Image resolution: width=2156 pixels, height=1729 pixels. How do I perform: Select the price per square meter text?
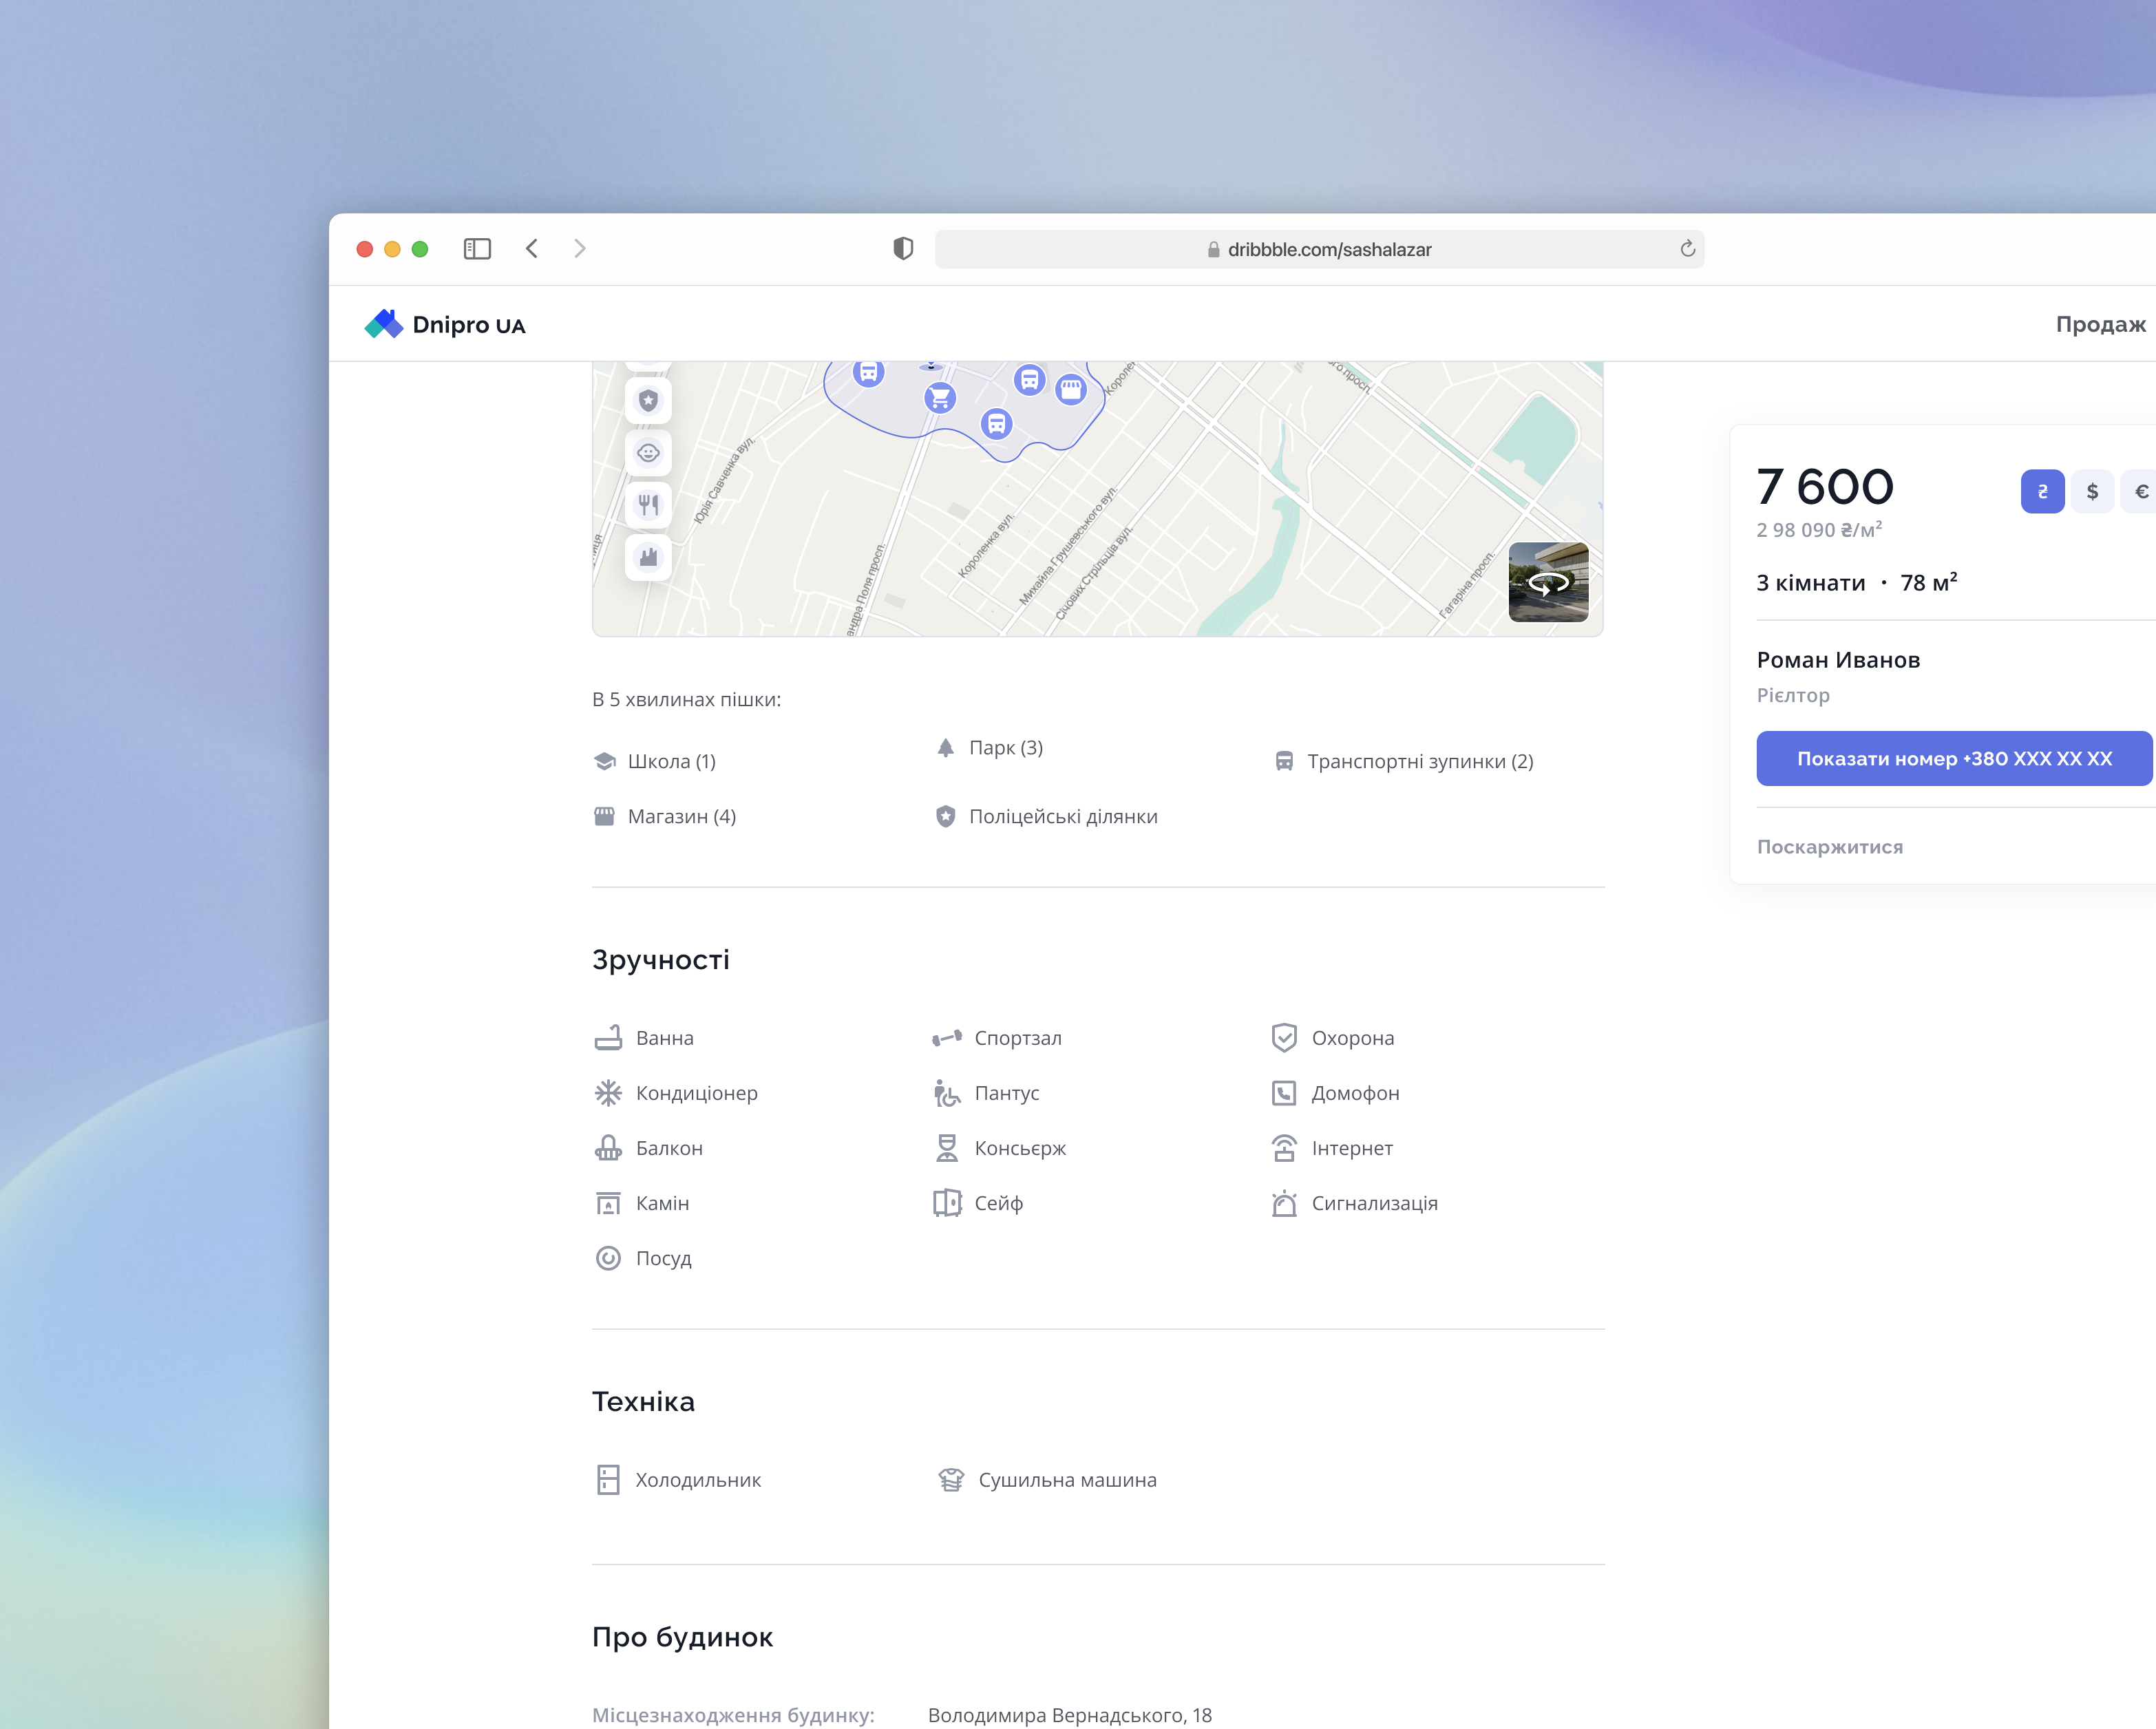coord(1819,530)
